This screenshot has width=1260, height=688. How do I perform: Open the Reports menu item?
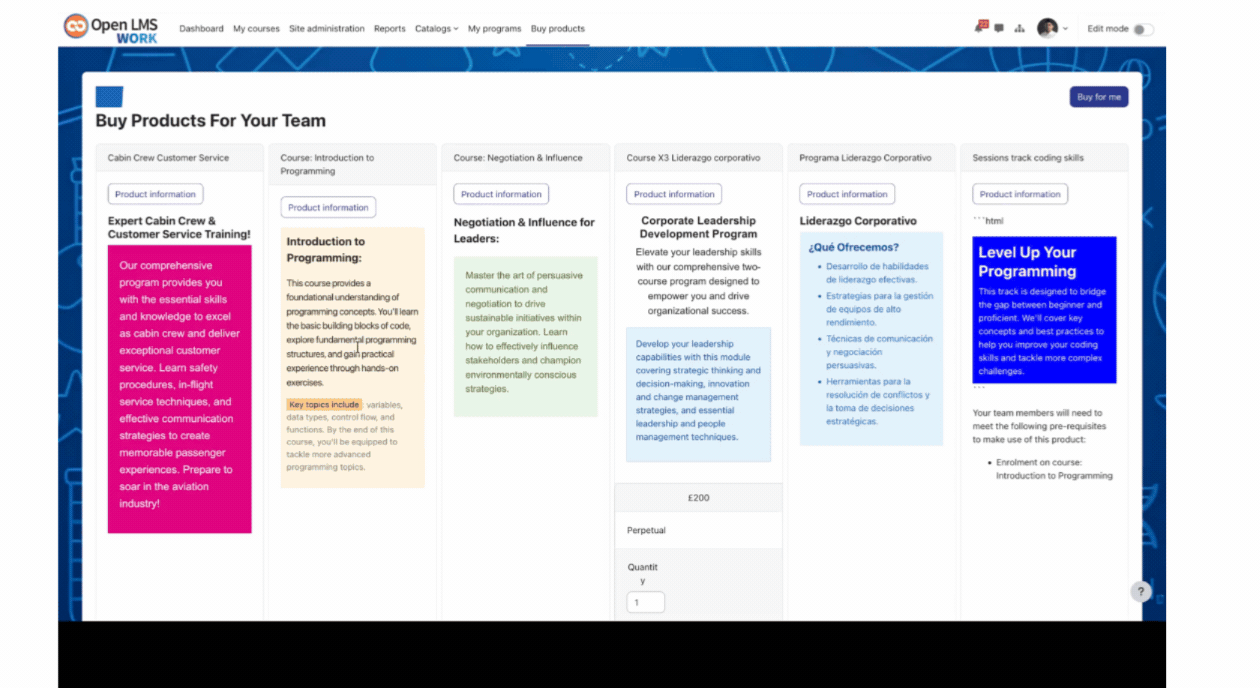pyautogui.click(x=389, y=29)
